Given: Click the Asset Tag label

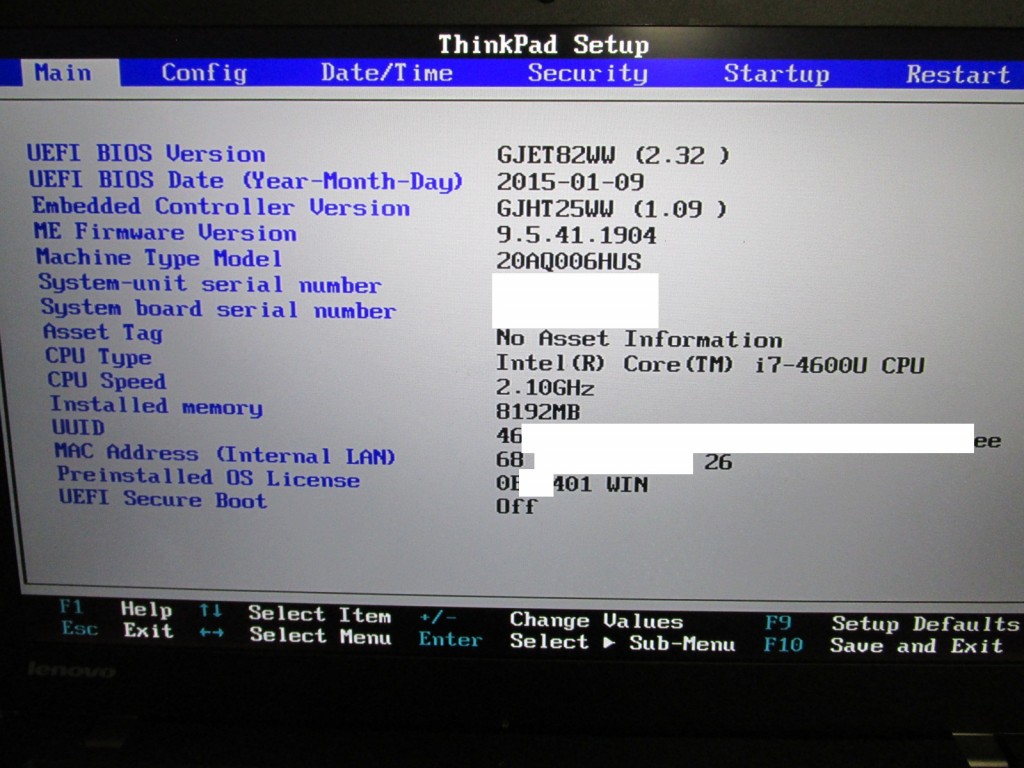Looking at the screenshot, I should click(103, 332).
